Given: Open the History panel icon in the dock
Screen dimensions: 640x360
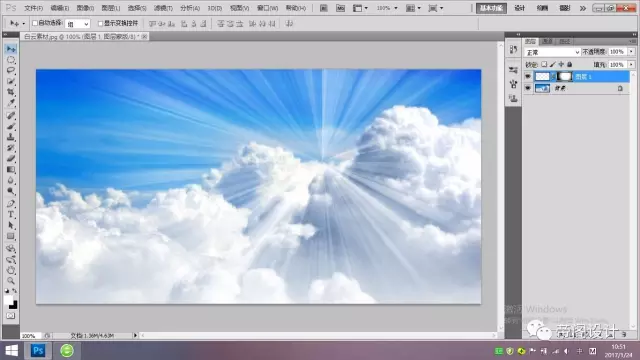Looking at the screenshot, I should point(513,49).
